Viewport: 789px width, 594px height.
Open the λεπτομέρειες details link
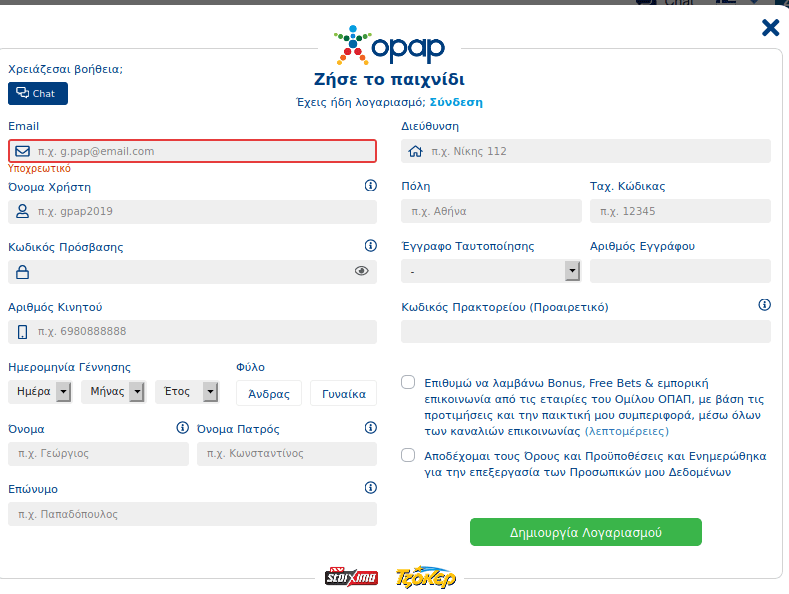626,431
